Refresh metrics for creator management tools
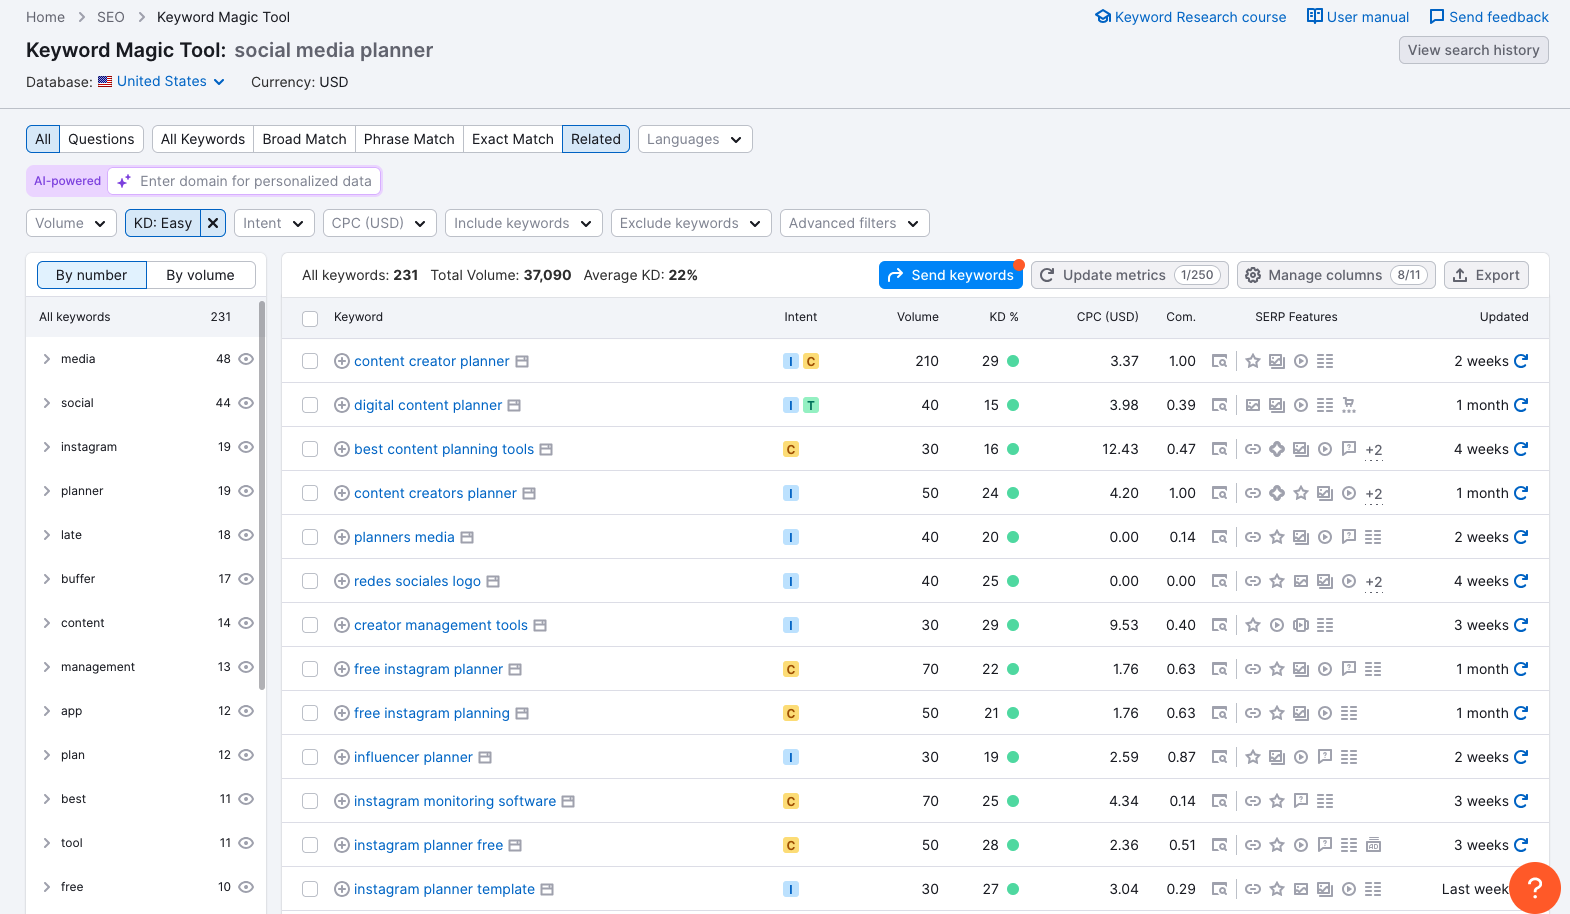This screenshot has height=914, width=1570. [1521, 625]
